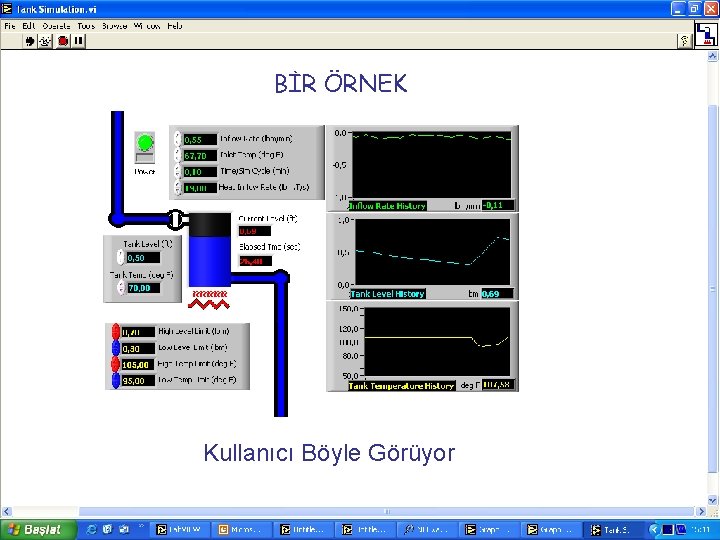The width and height of the screenshot is (720, 540).
Task: Click the Tank Temp value field 70,00
Action: (144, 288)
